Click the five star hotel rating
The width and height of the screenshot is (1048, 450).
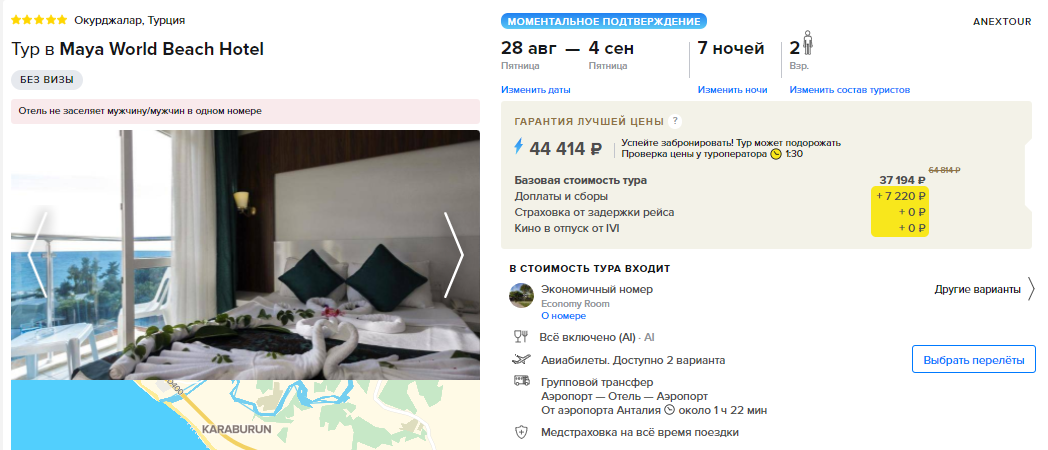(39, 20)
